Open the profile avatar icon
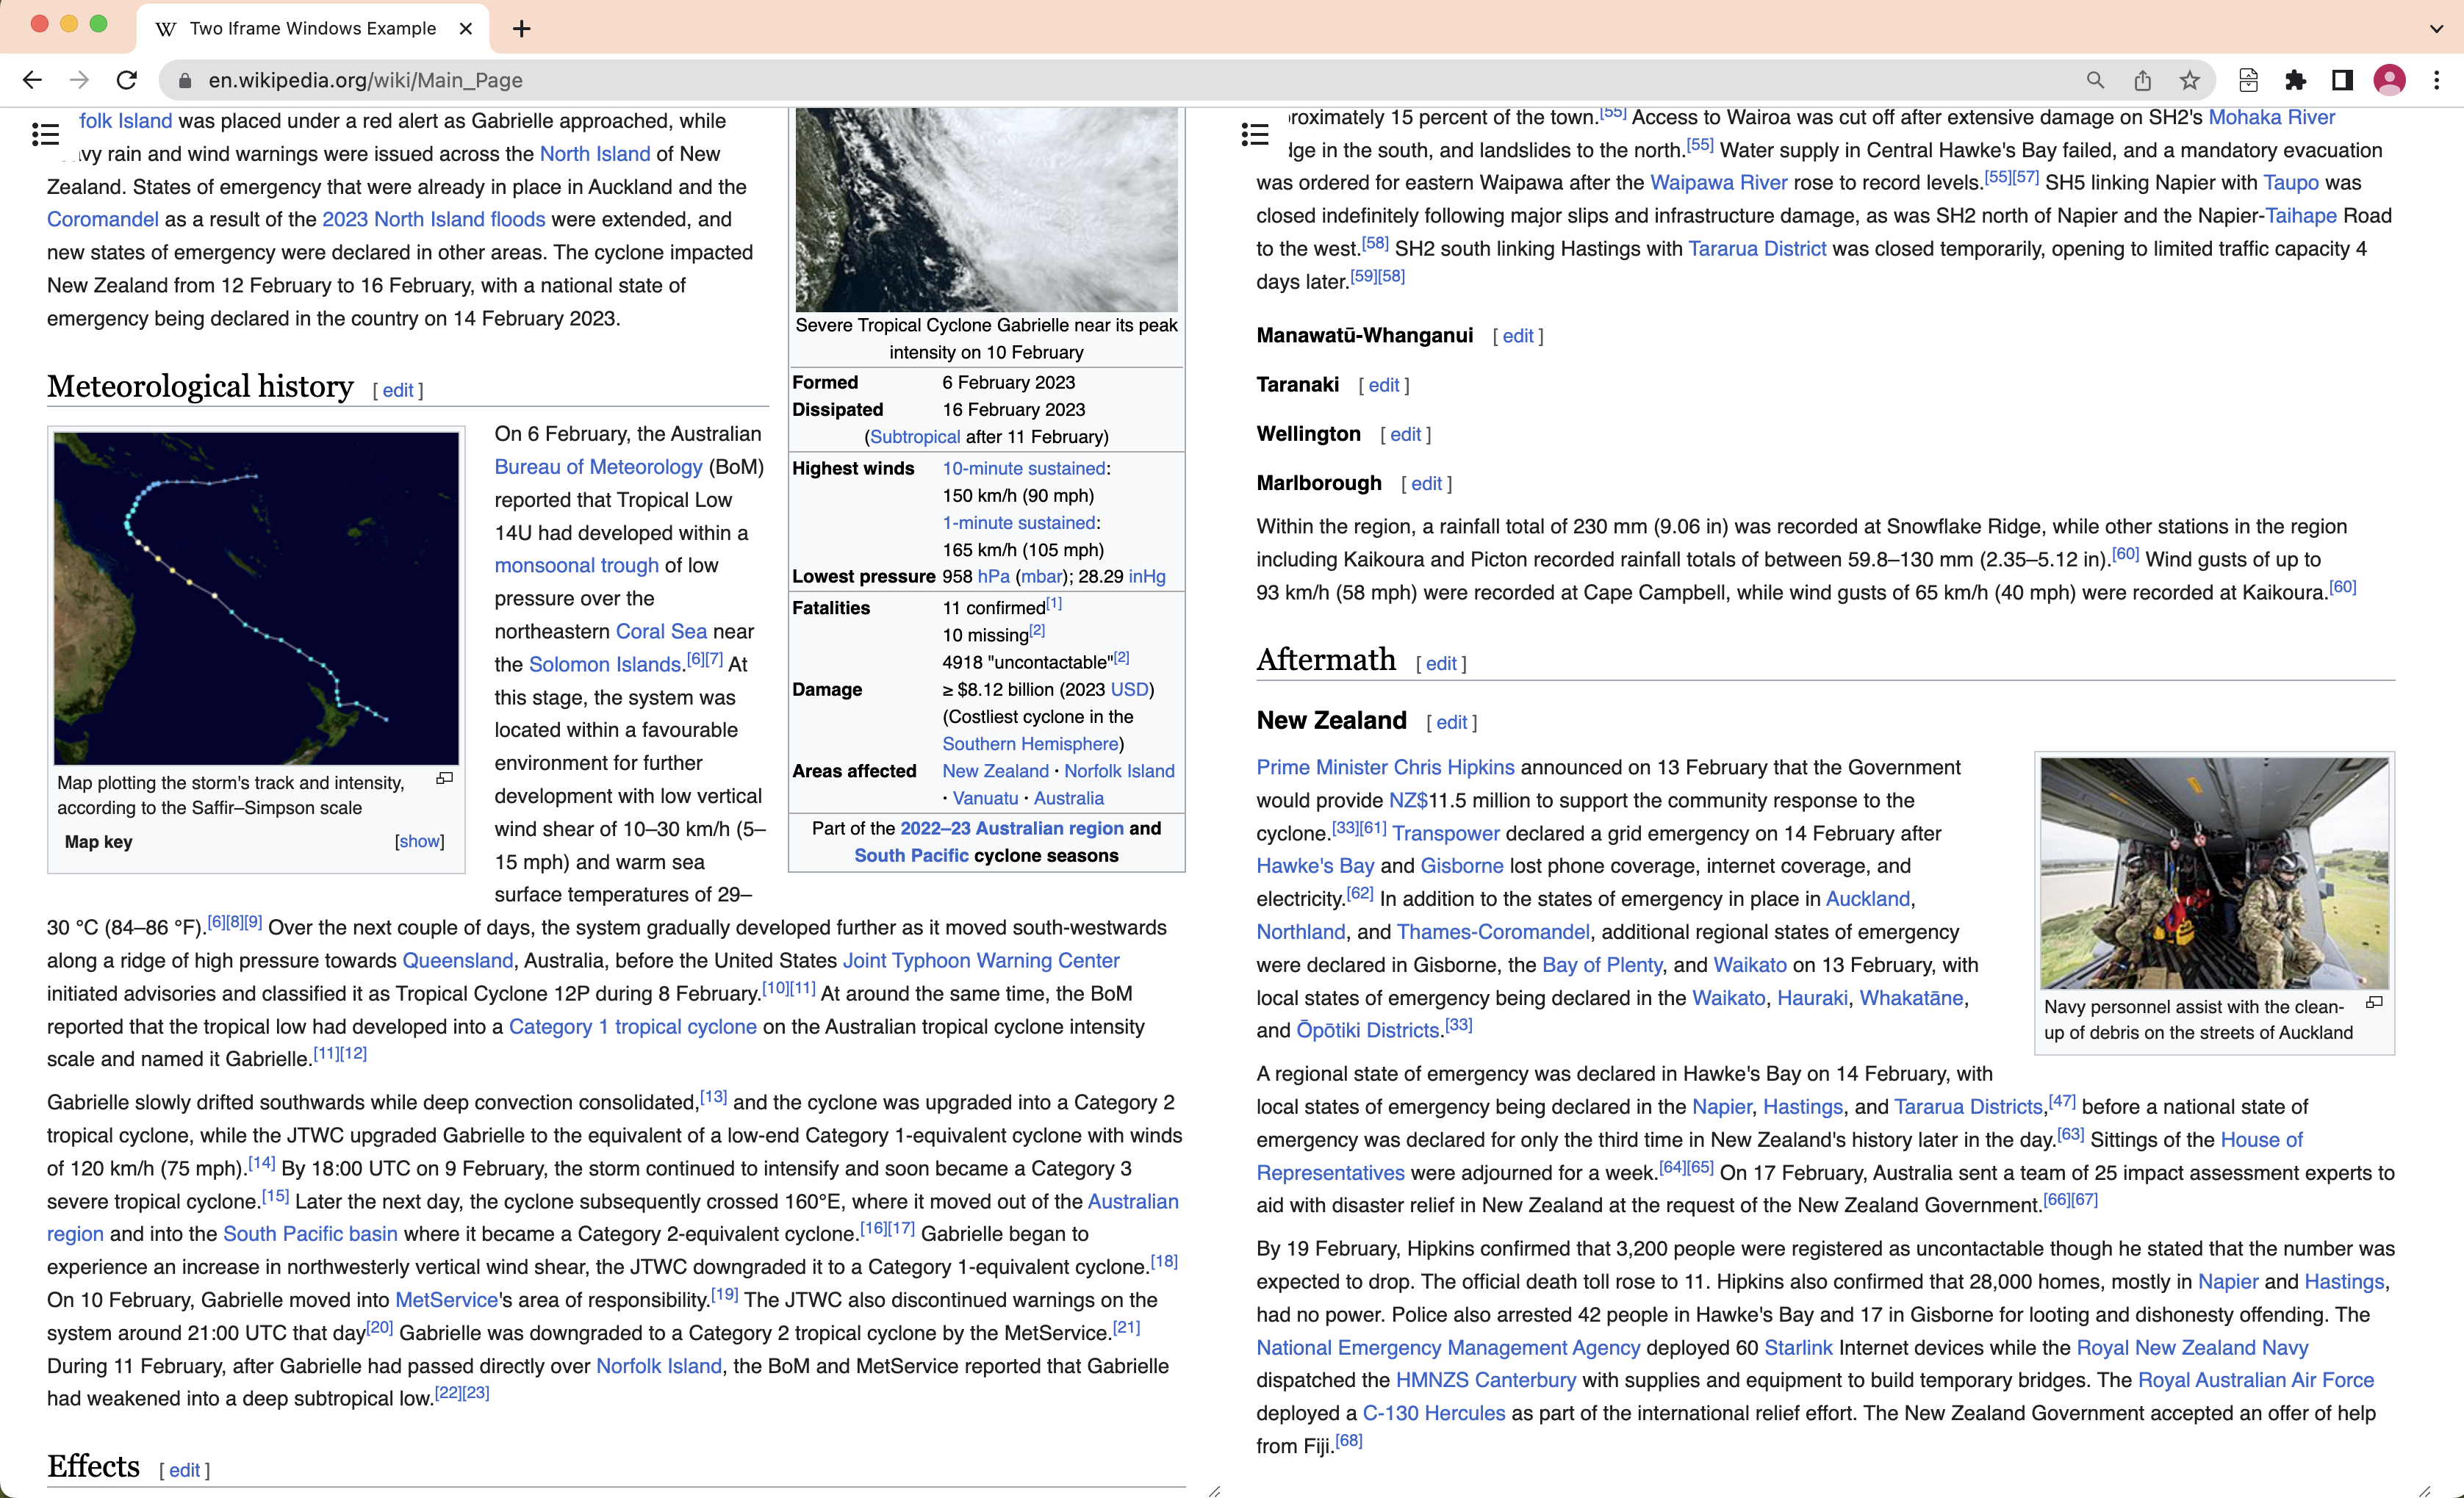The width and height of the screenshot is (2464, 1498). pos(2389,80)
